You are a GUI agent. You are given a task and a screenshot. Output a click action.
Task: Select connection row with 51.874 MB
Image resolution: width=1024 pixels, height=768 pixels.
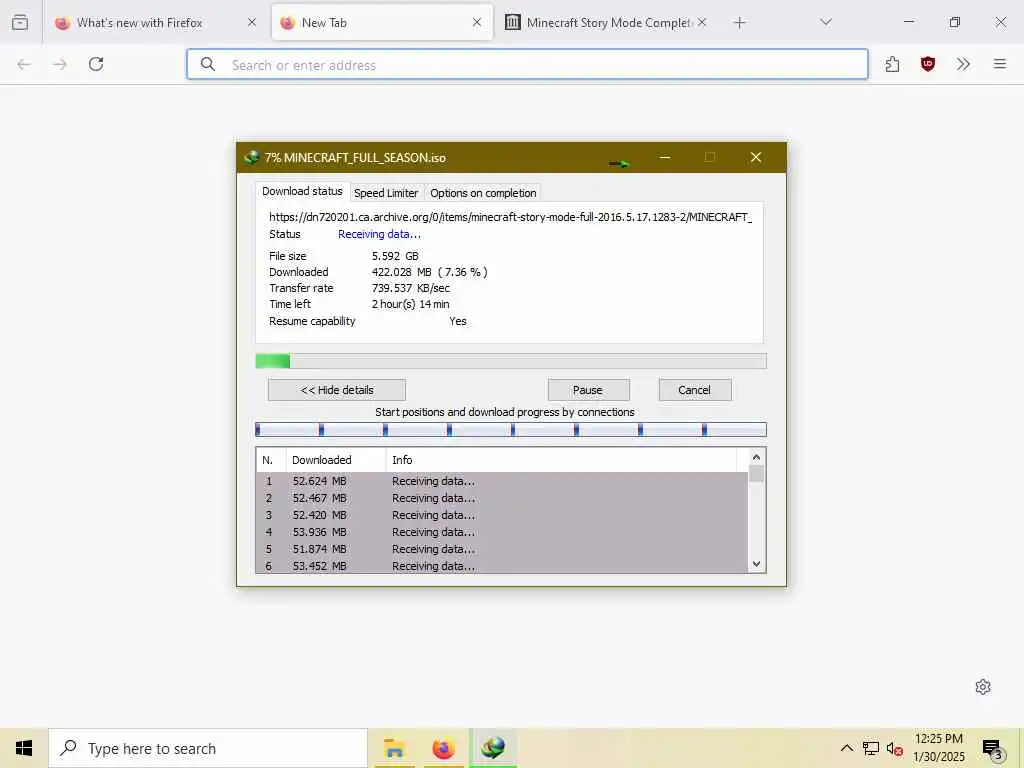coord(502,549)
